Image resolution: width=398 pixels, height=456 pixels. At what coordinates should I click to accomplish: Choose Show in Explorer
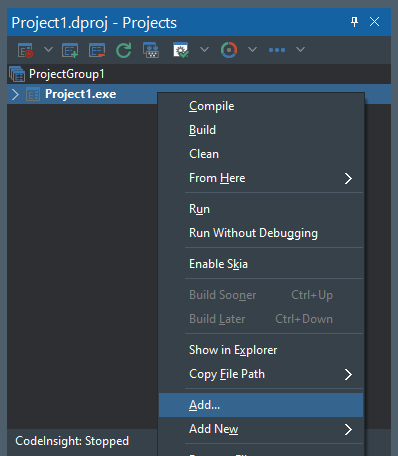pos(261,350)
